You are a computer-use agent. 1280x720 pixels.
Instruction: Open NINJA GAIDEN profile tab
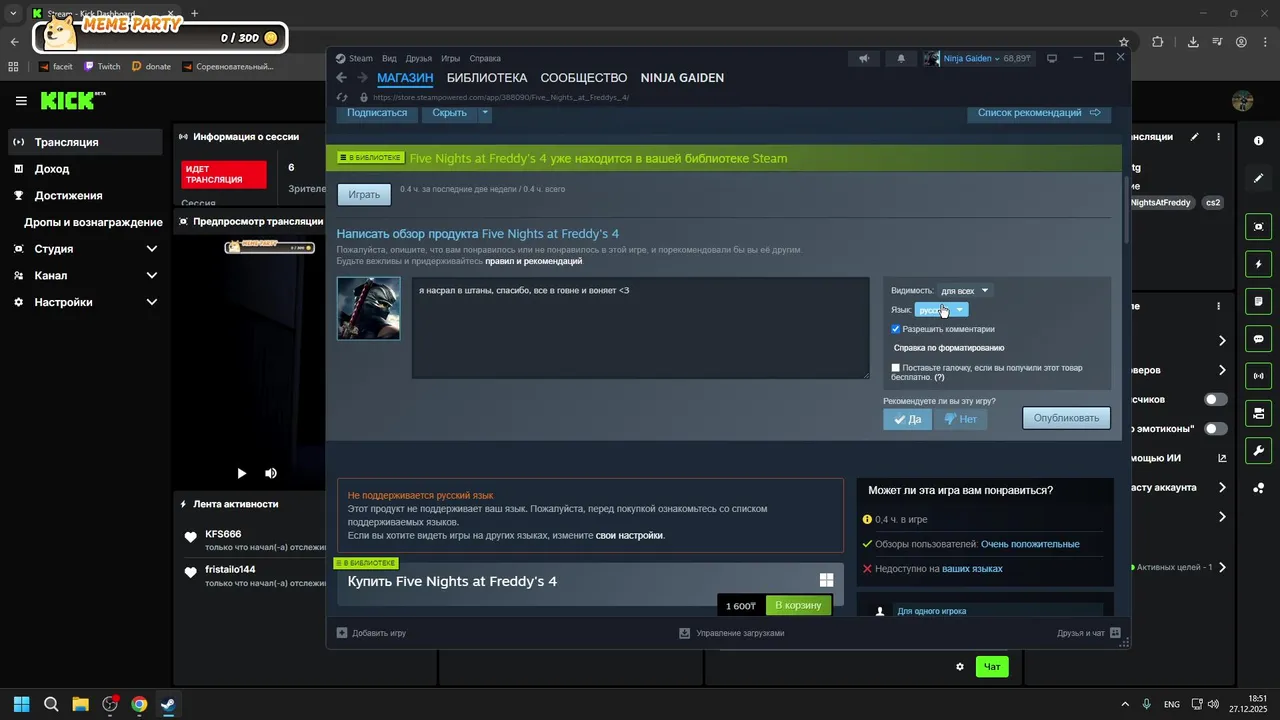pyautogui.click(x=682, y=78)
